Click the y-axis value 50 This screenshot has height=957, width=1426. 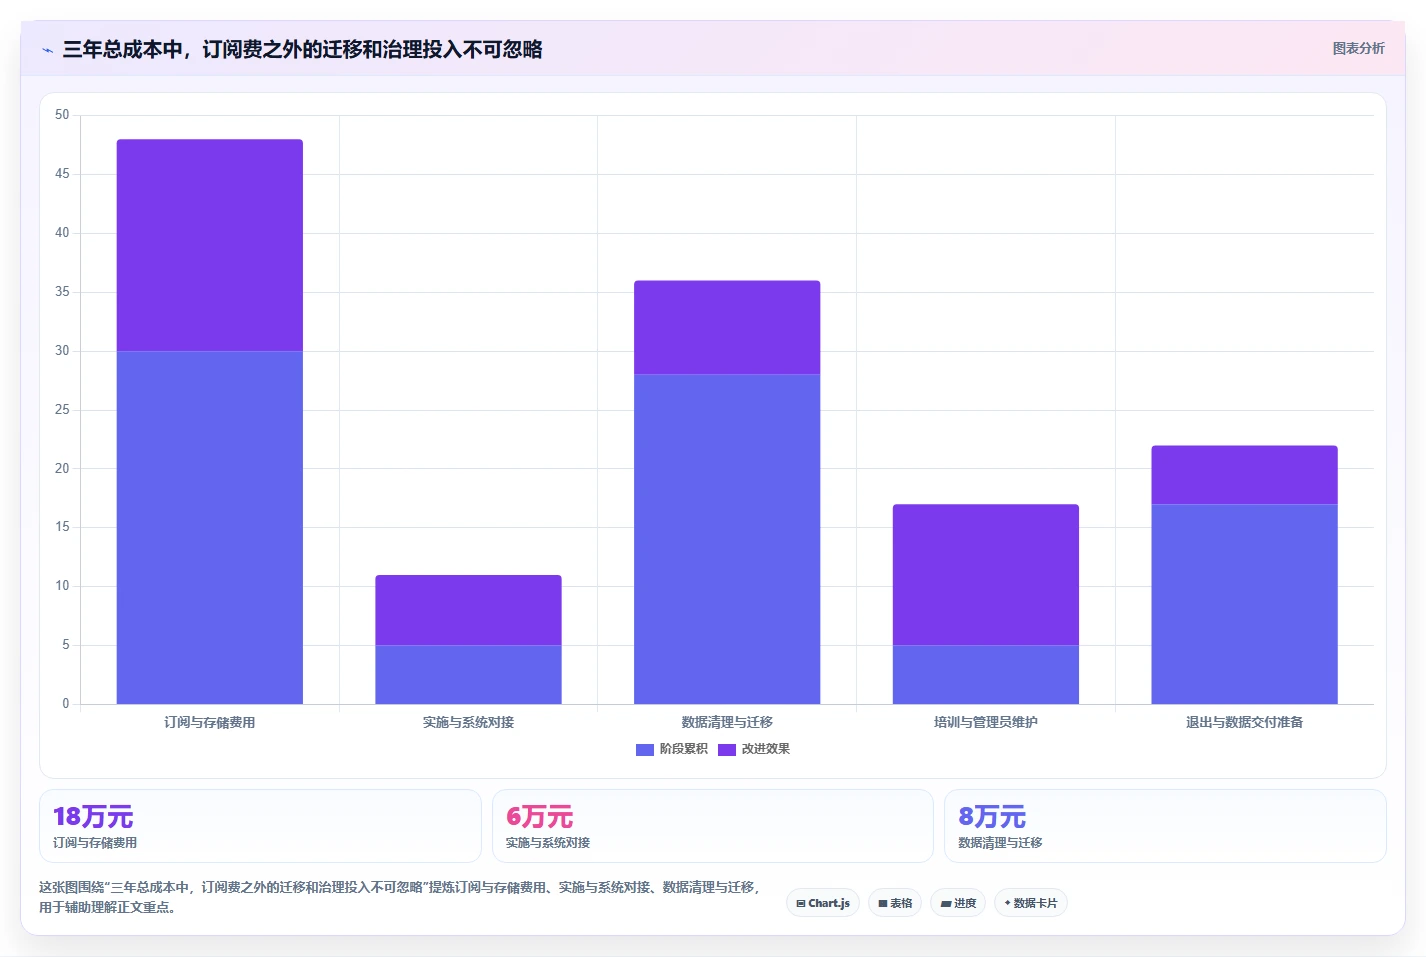pyautogui.click(x=62, y=115)
